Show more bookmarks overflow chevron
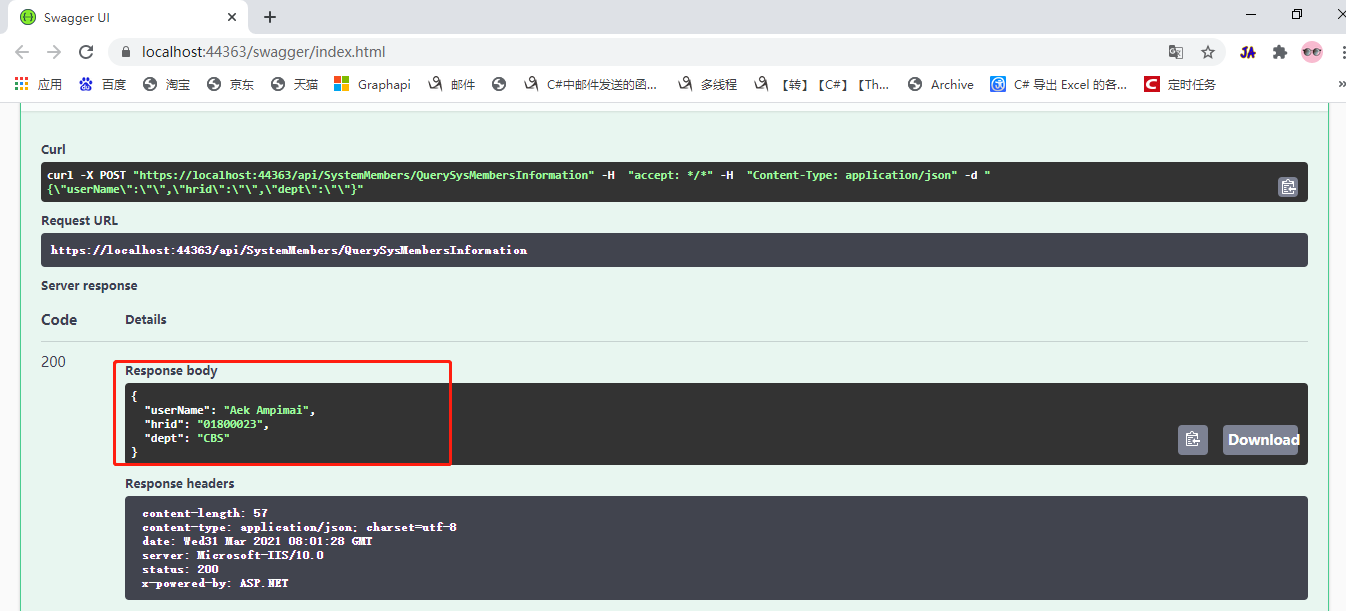1346x611 pixels. pos(1340,84)
